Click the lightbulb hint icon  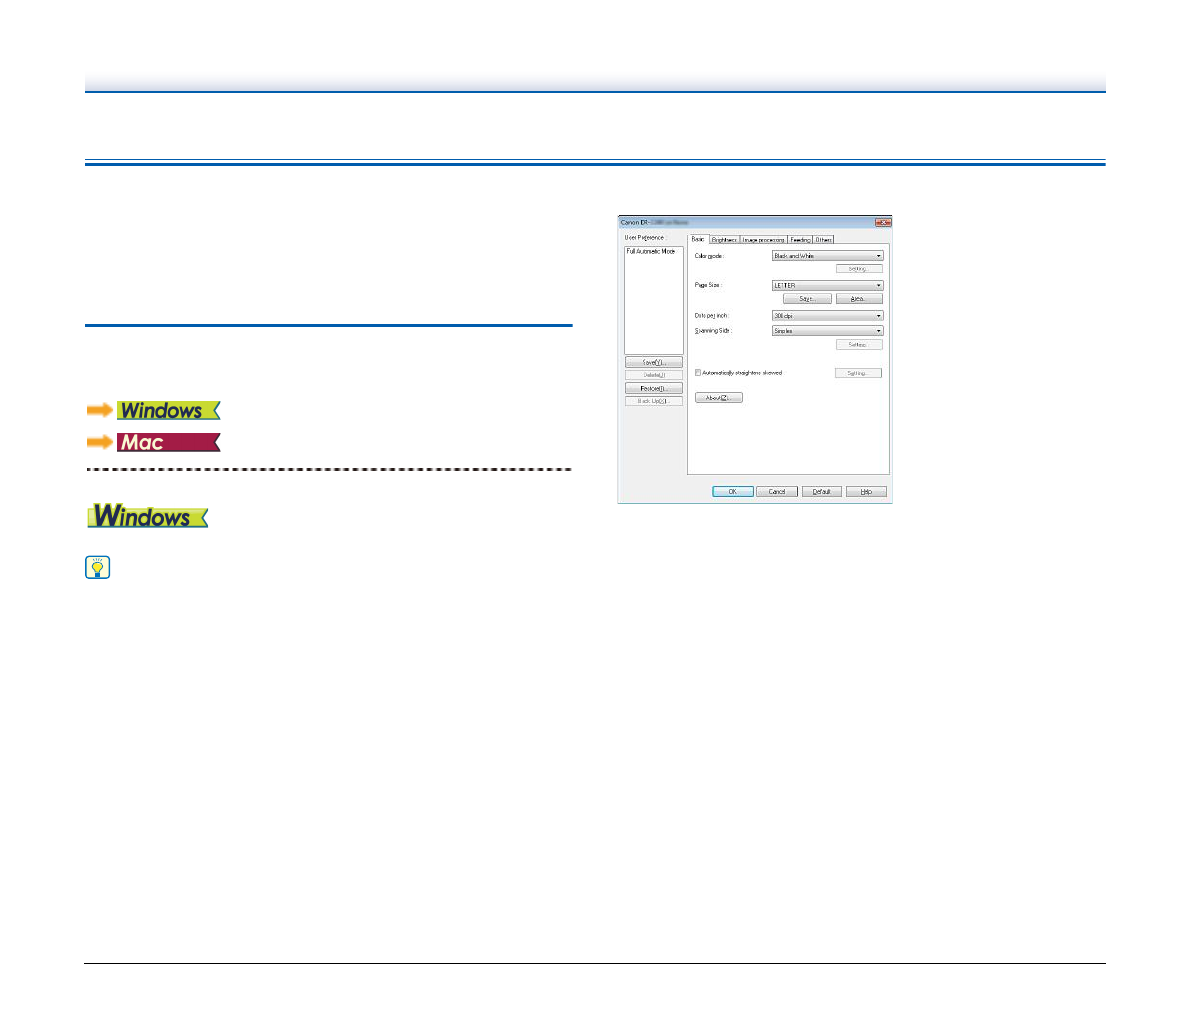[98, 568]
